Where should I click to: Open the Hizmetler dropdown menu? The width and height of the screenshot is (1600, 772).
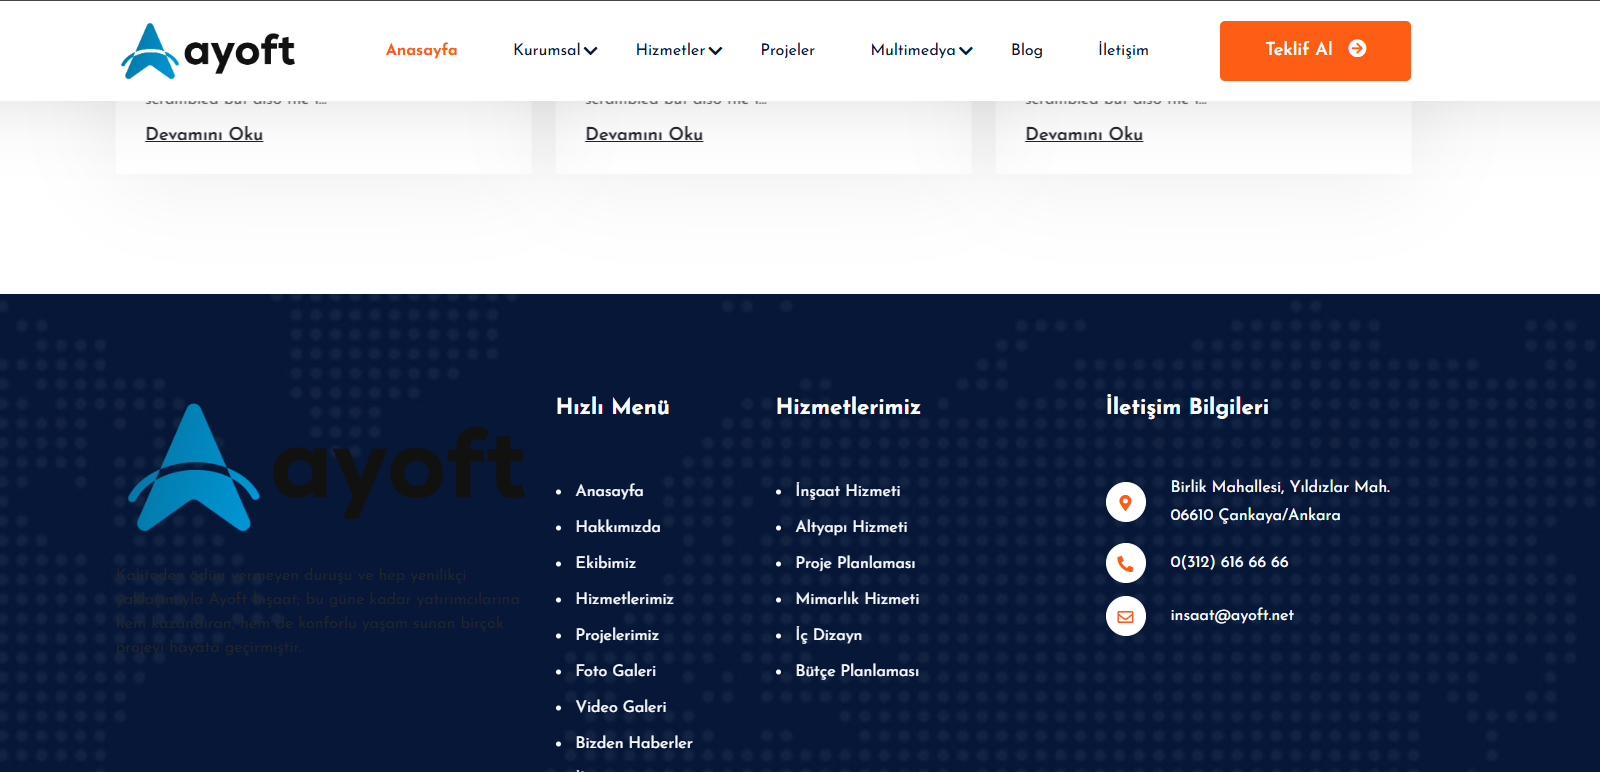tap(678, 50)
